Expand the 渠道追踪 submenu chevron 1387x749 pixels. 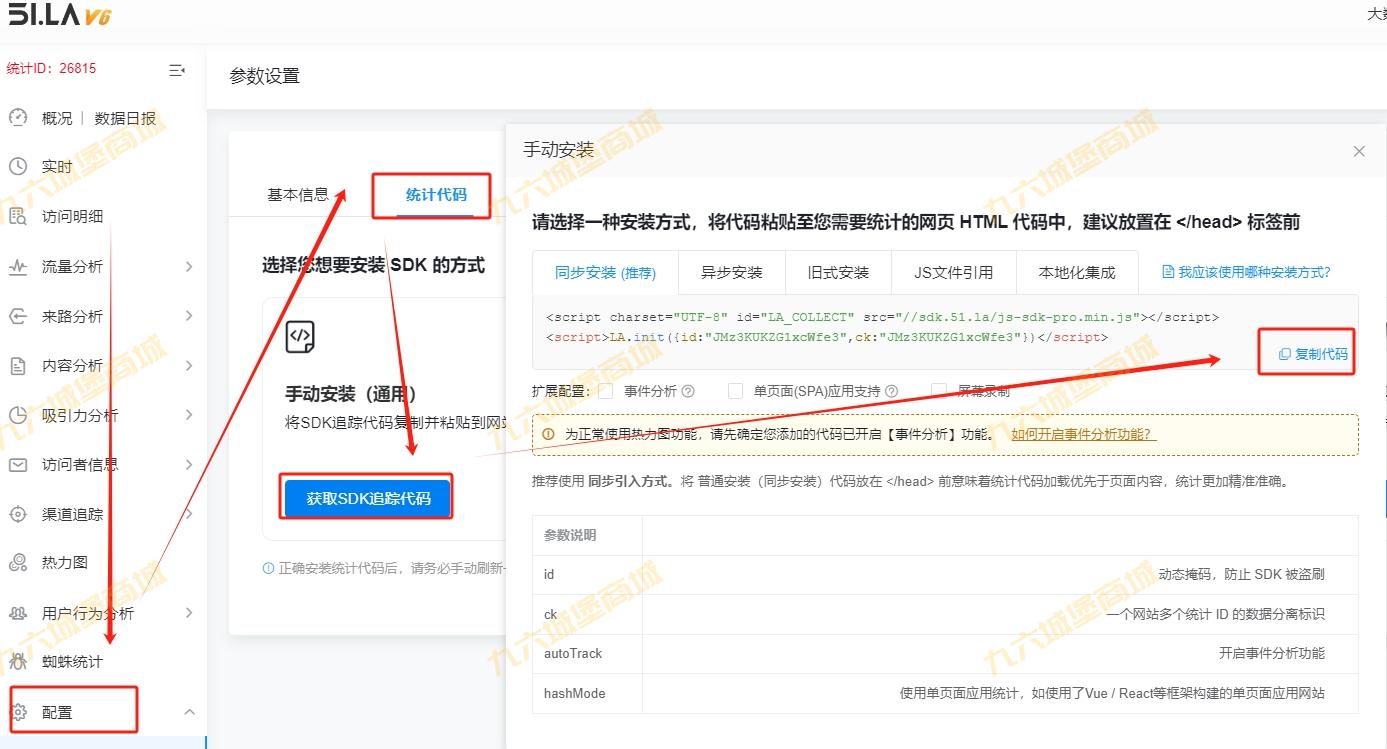point(189,514)
